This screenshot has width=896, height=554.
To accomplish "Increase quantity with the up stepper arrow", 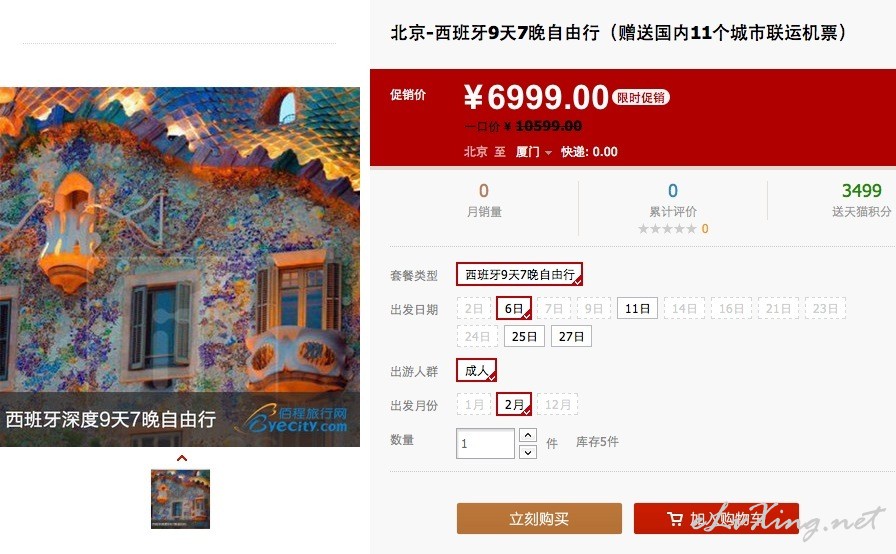I will 528,435.
